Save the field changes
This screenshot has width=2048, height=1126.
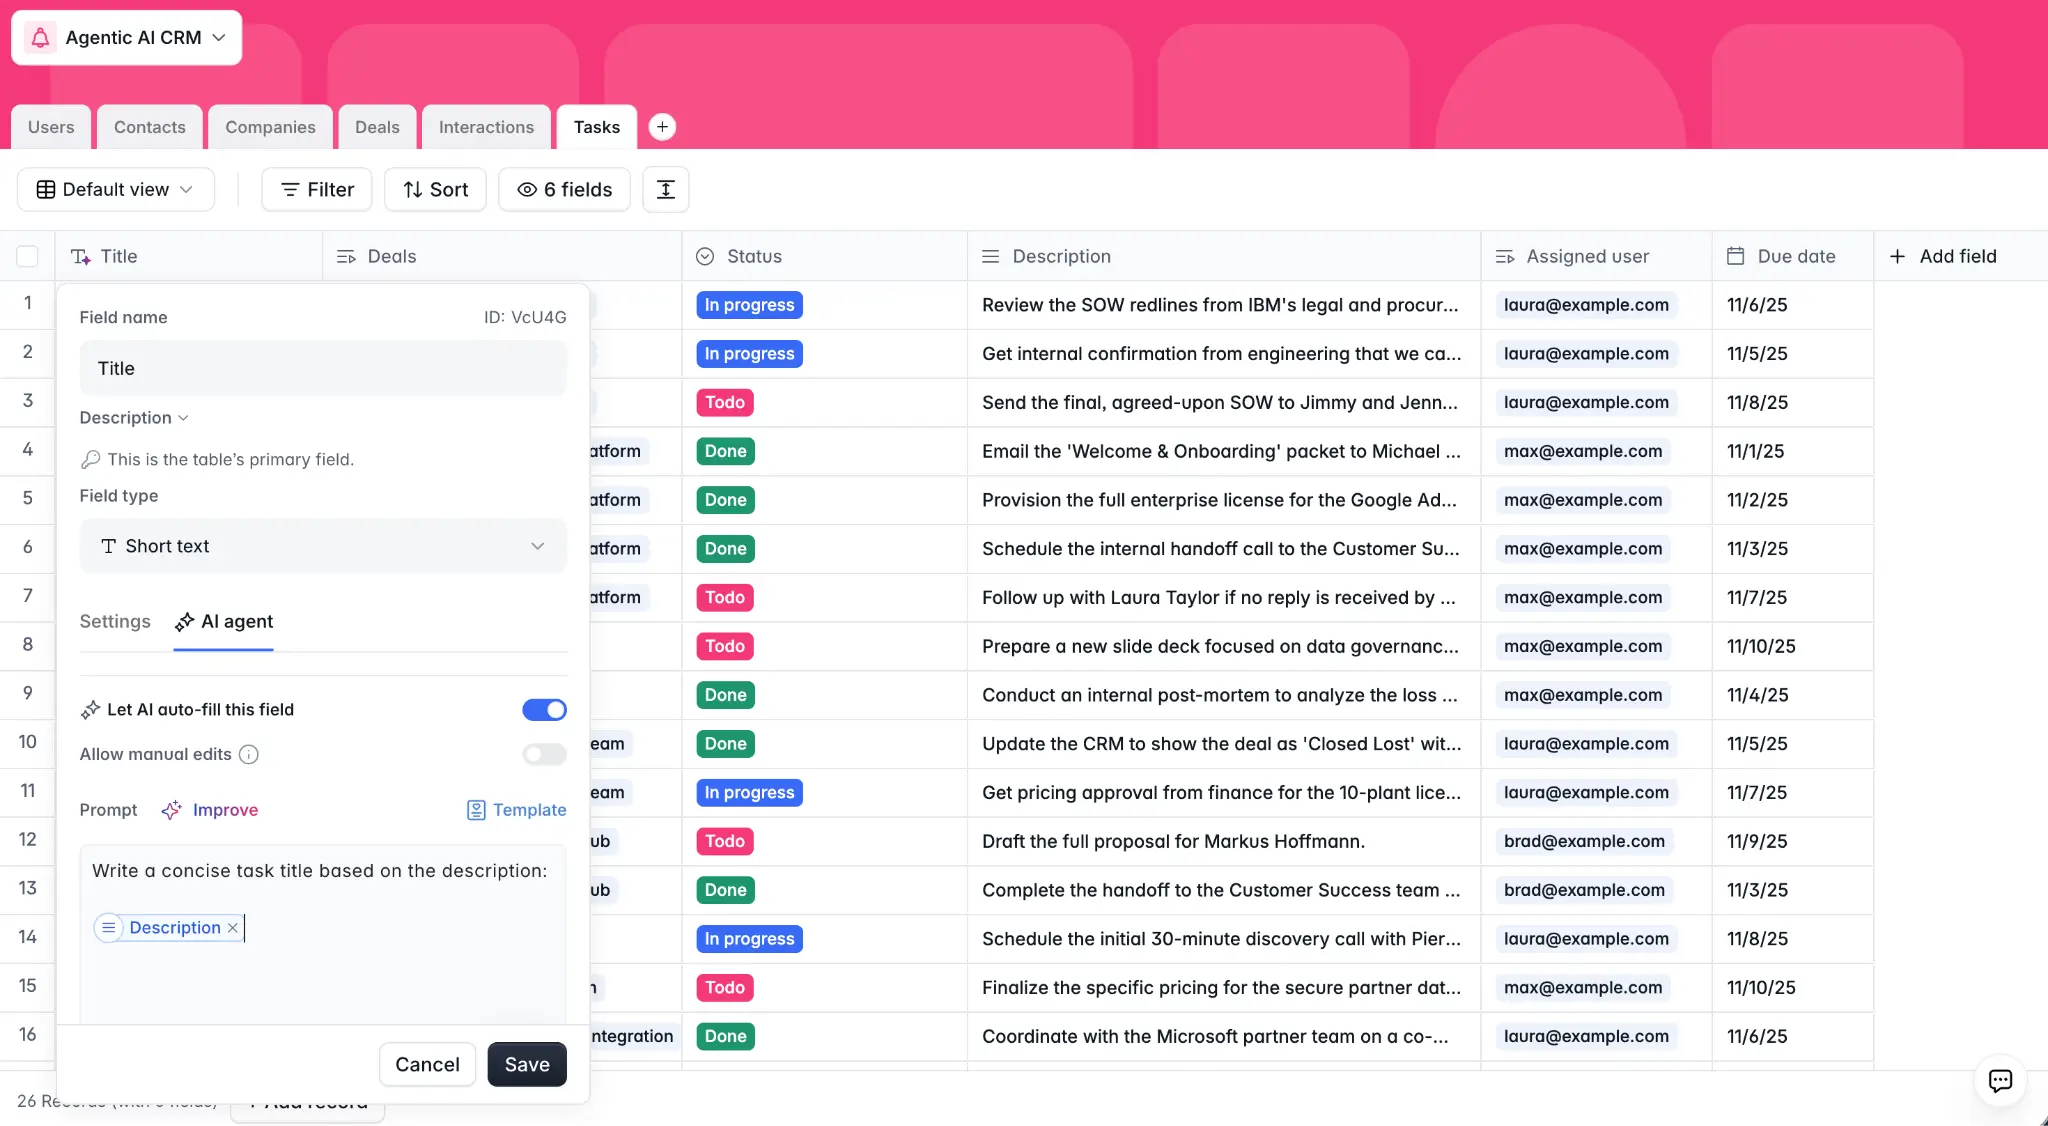click(526, 1064)
